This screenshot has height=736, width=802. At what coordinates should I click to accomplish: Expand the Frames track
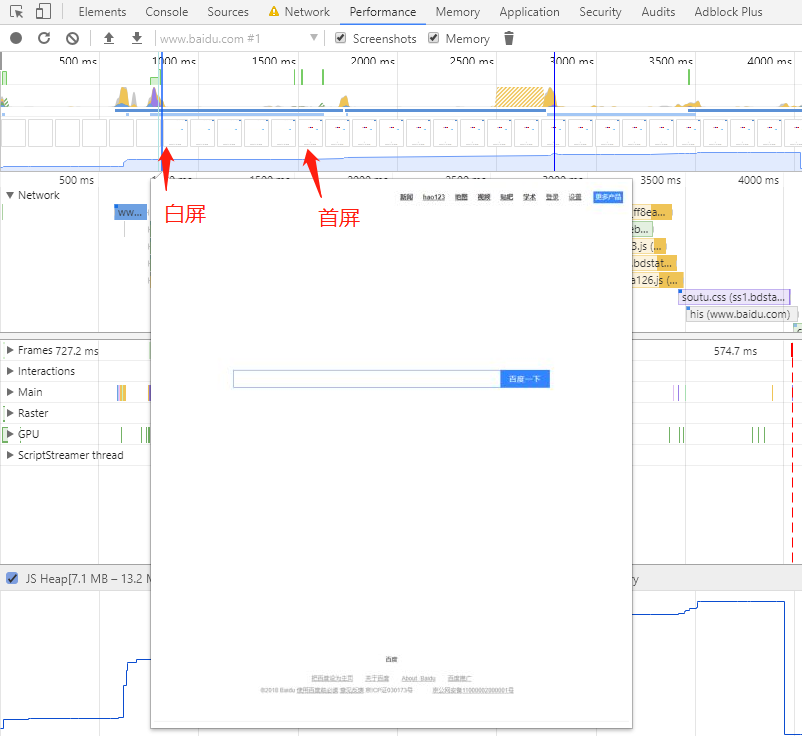(10, 350)
